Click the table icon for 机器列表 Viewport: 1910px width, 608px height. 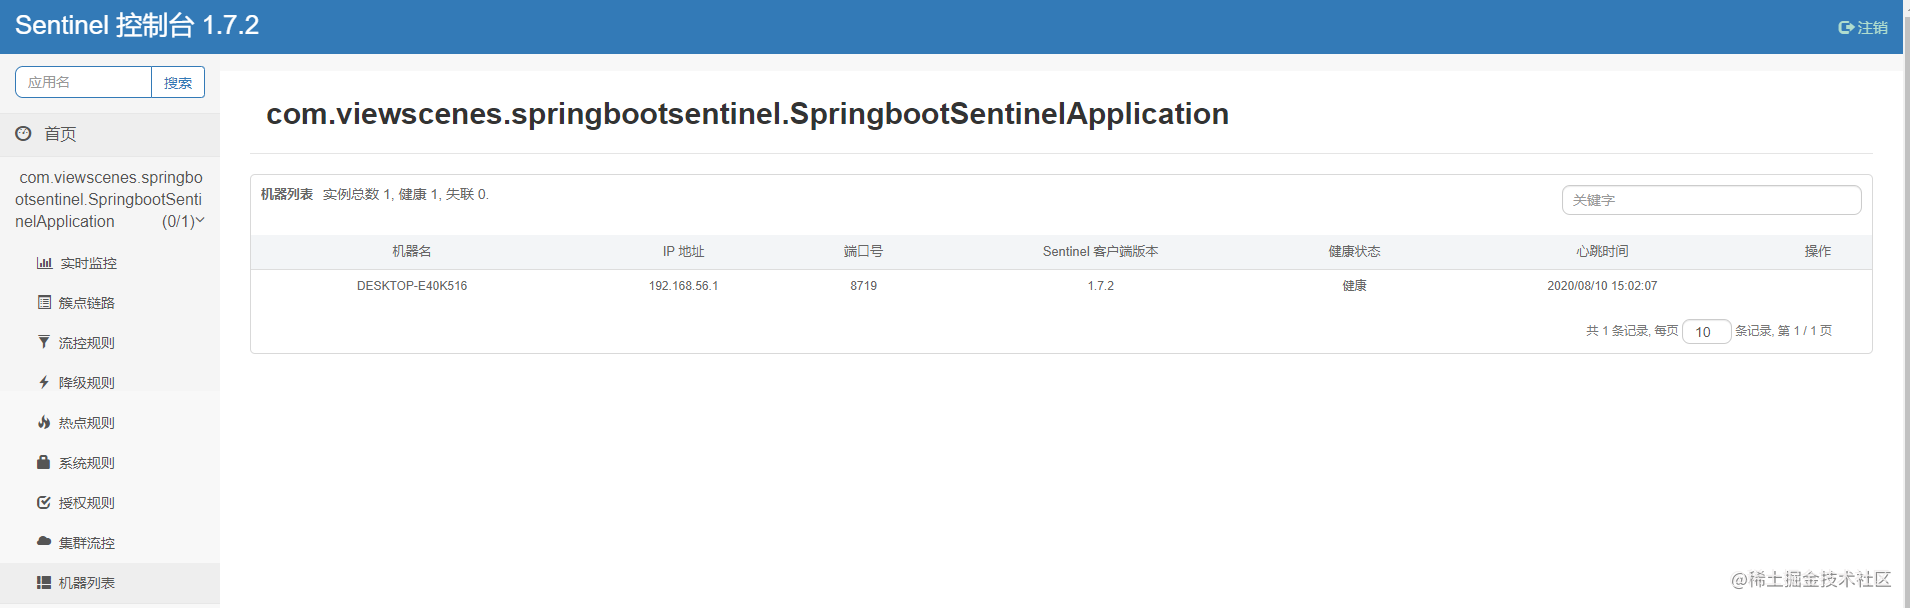click(x=44, y=582)
